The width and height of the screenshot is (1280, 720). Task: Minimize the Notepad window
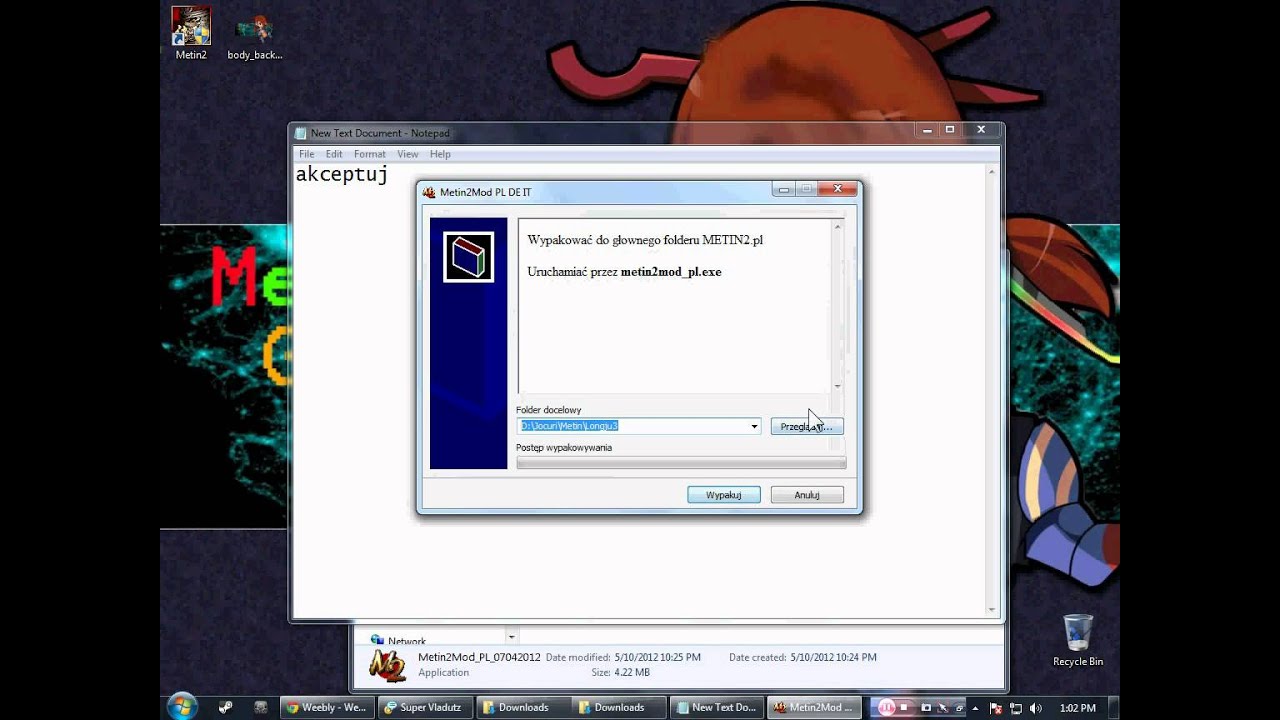928,130
